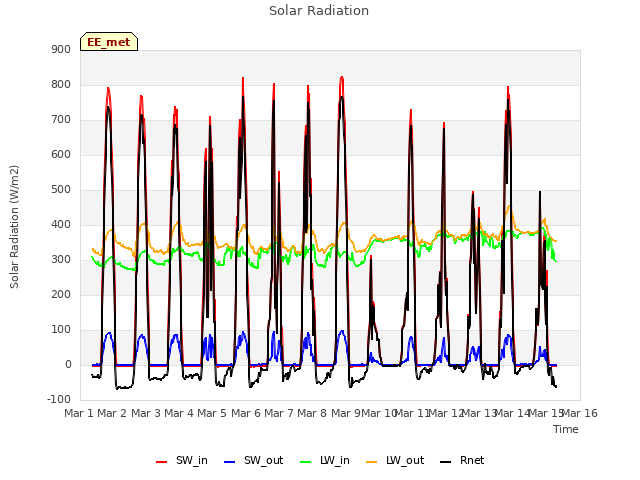Click the blue SW_out legend swatch
This screenshot has height=480, width=640.
coord(230,462)
